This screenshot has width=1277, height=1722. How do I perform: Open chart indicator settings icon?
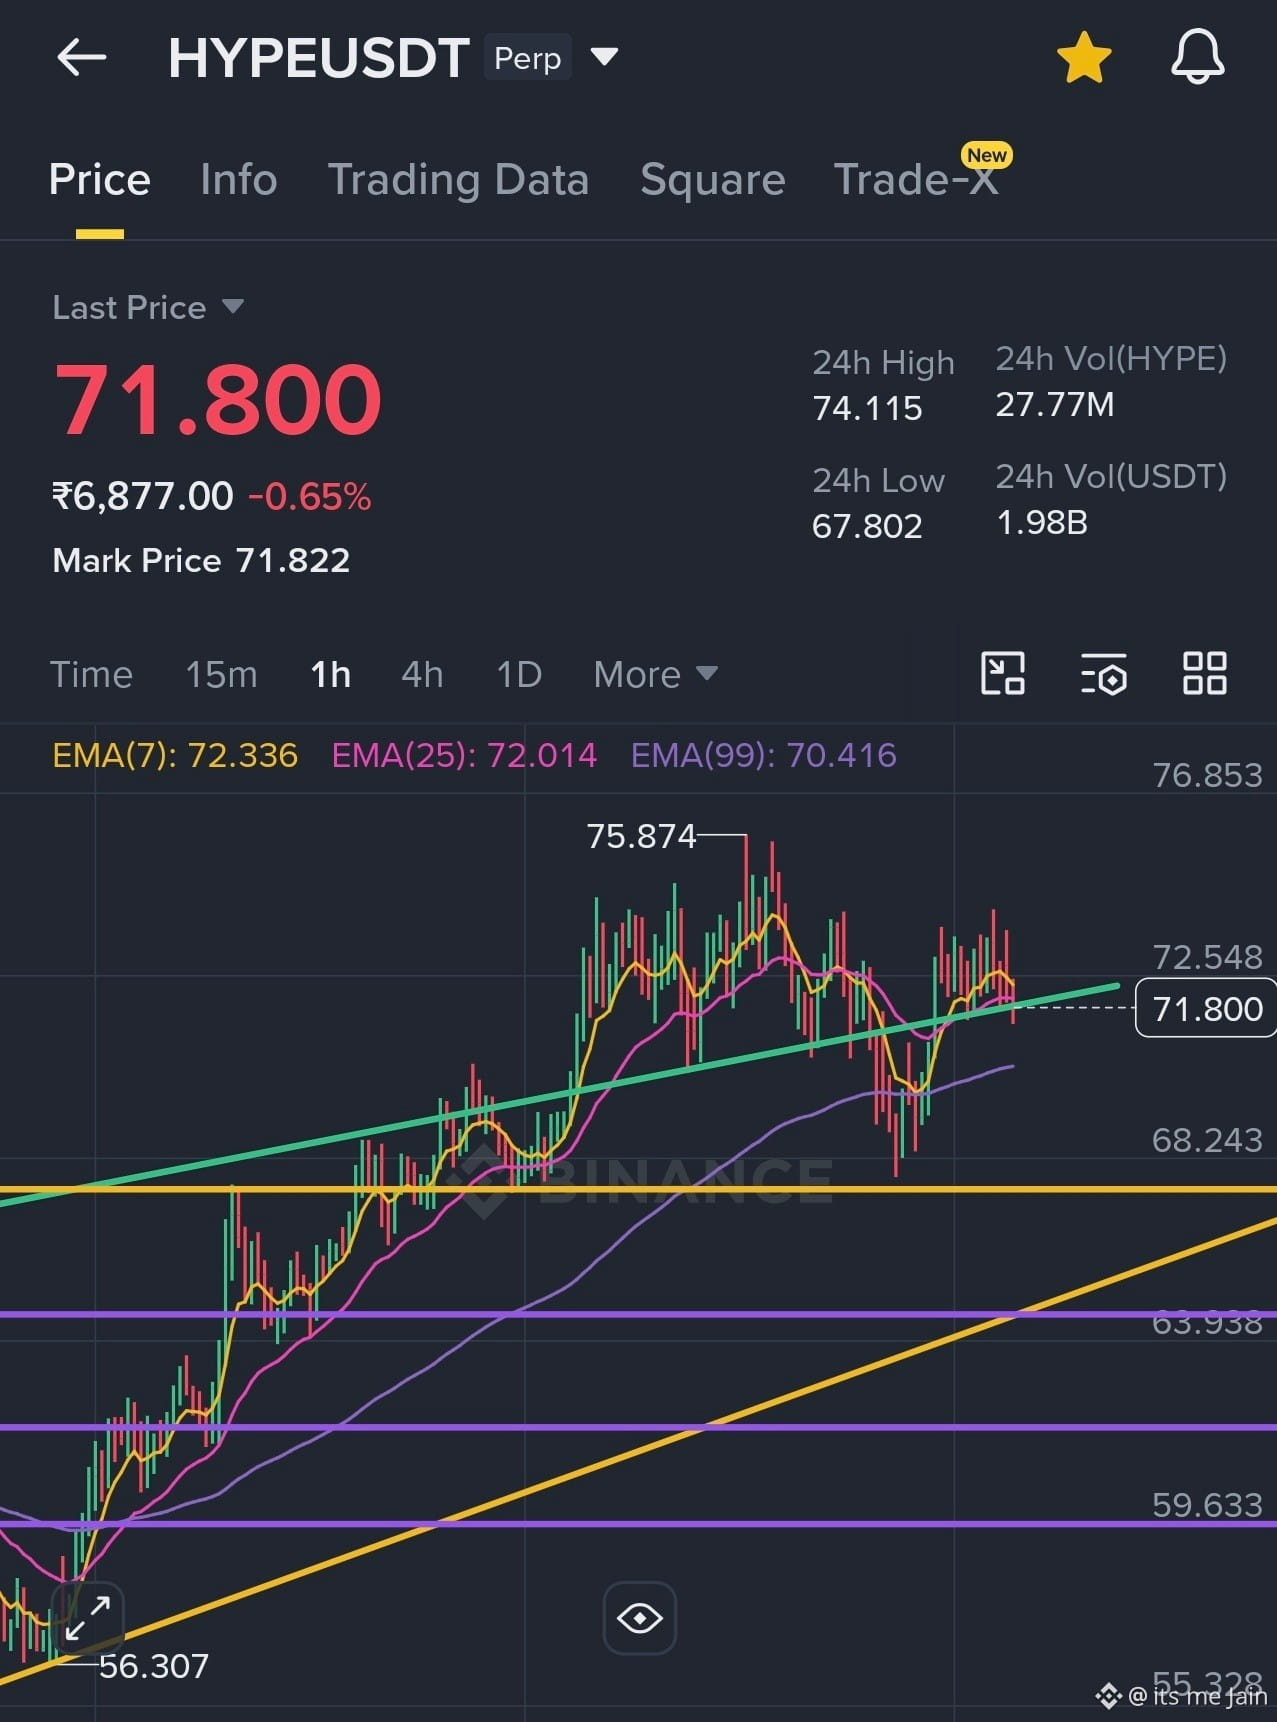pyautogui.click(x=1104, y=673)
